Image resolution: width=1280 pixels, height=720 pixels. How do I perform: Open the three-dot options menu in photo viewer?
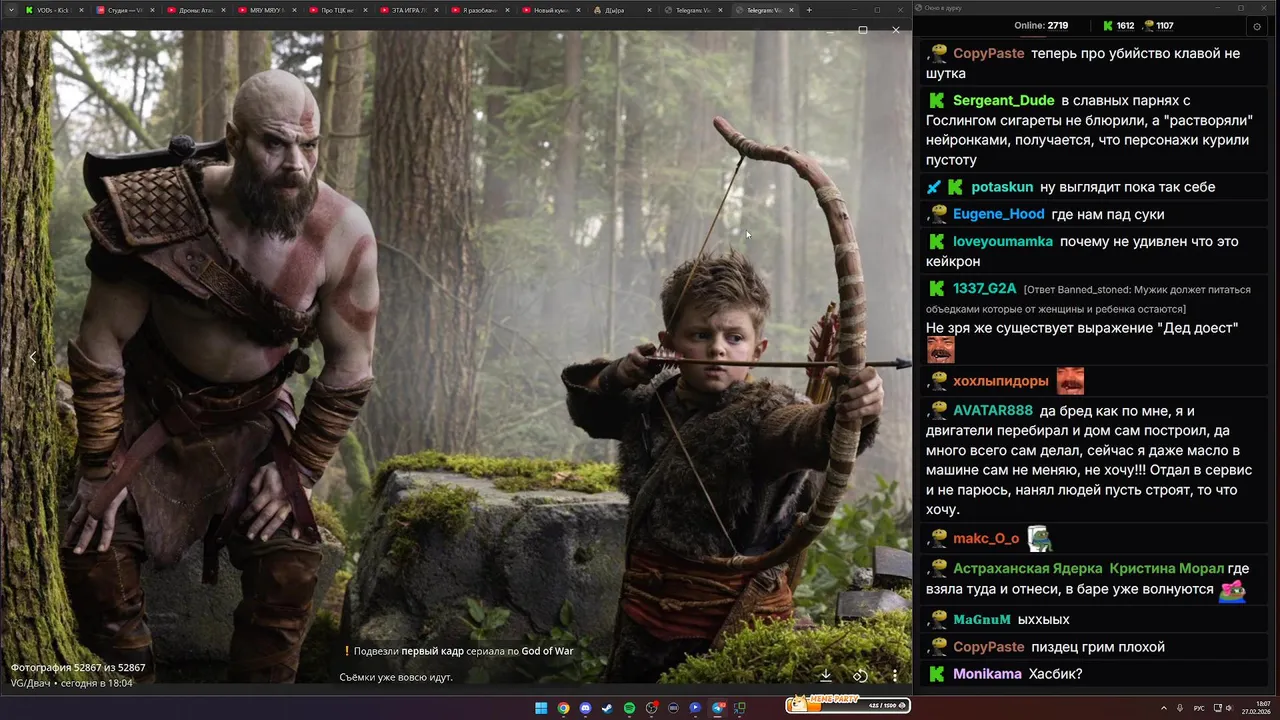point(894,676)
